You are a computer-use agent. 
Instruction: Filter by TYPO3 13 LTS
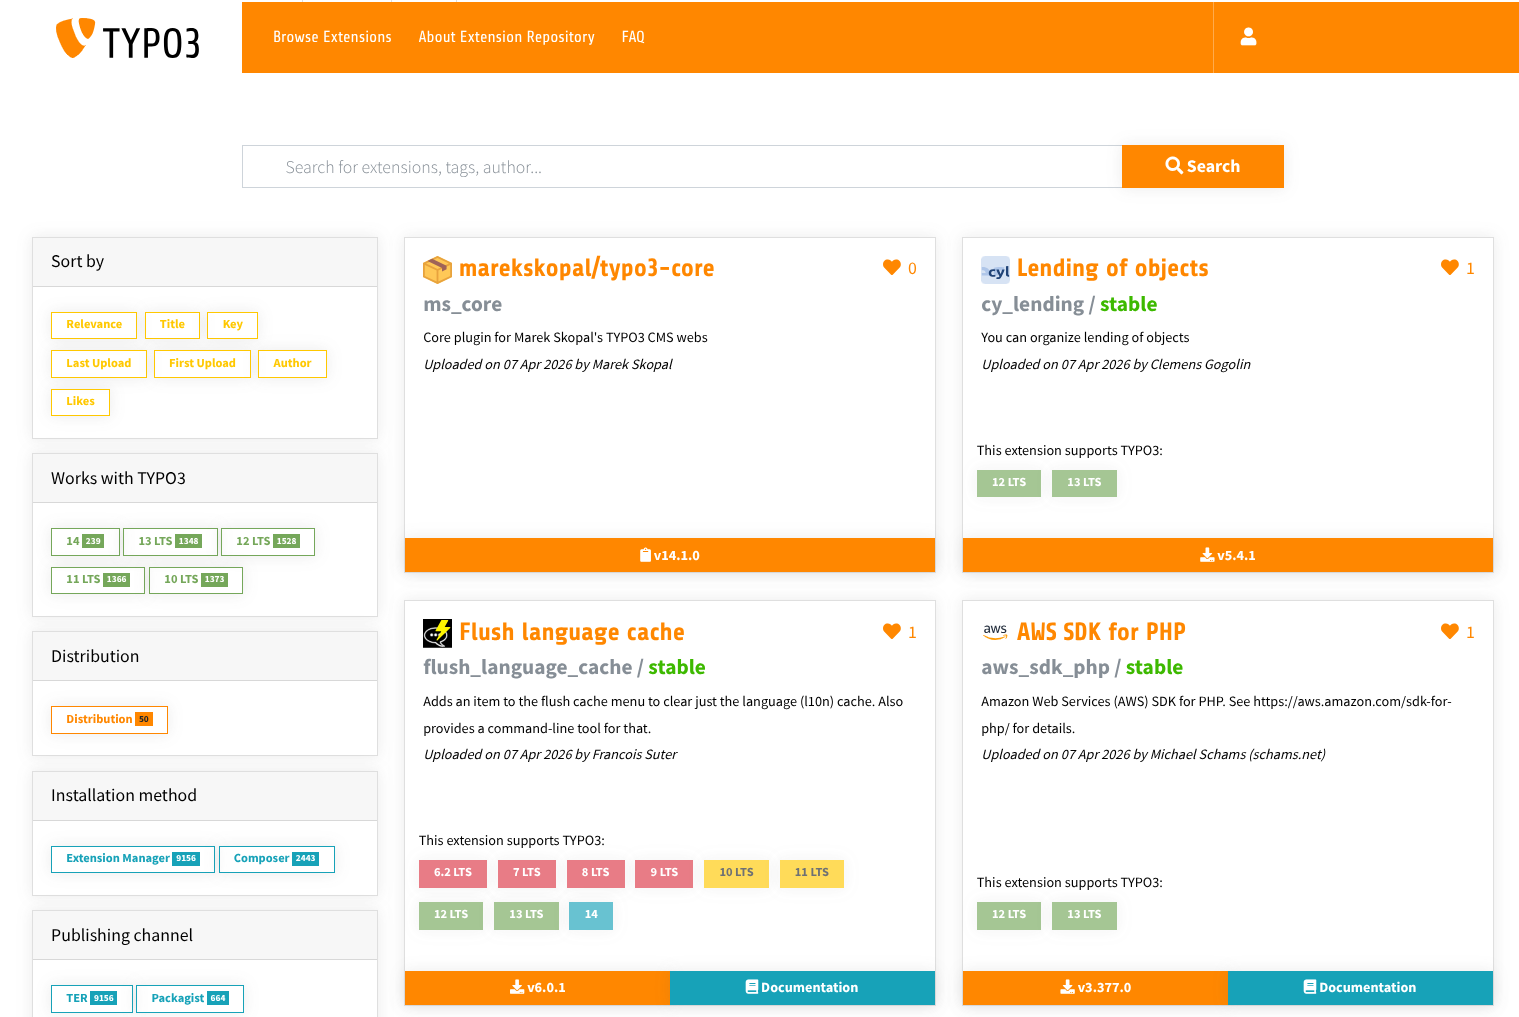[x=170, y=541]
